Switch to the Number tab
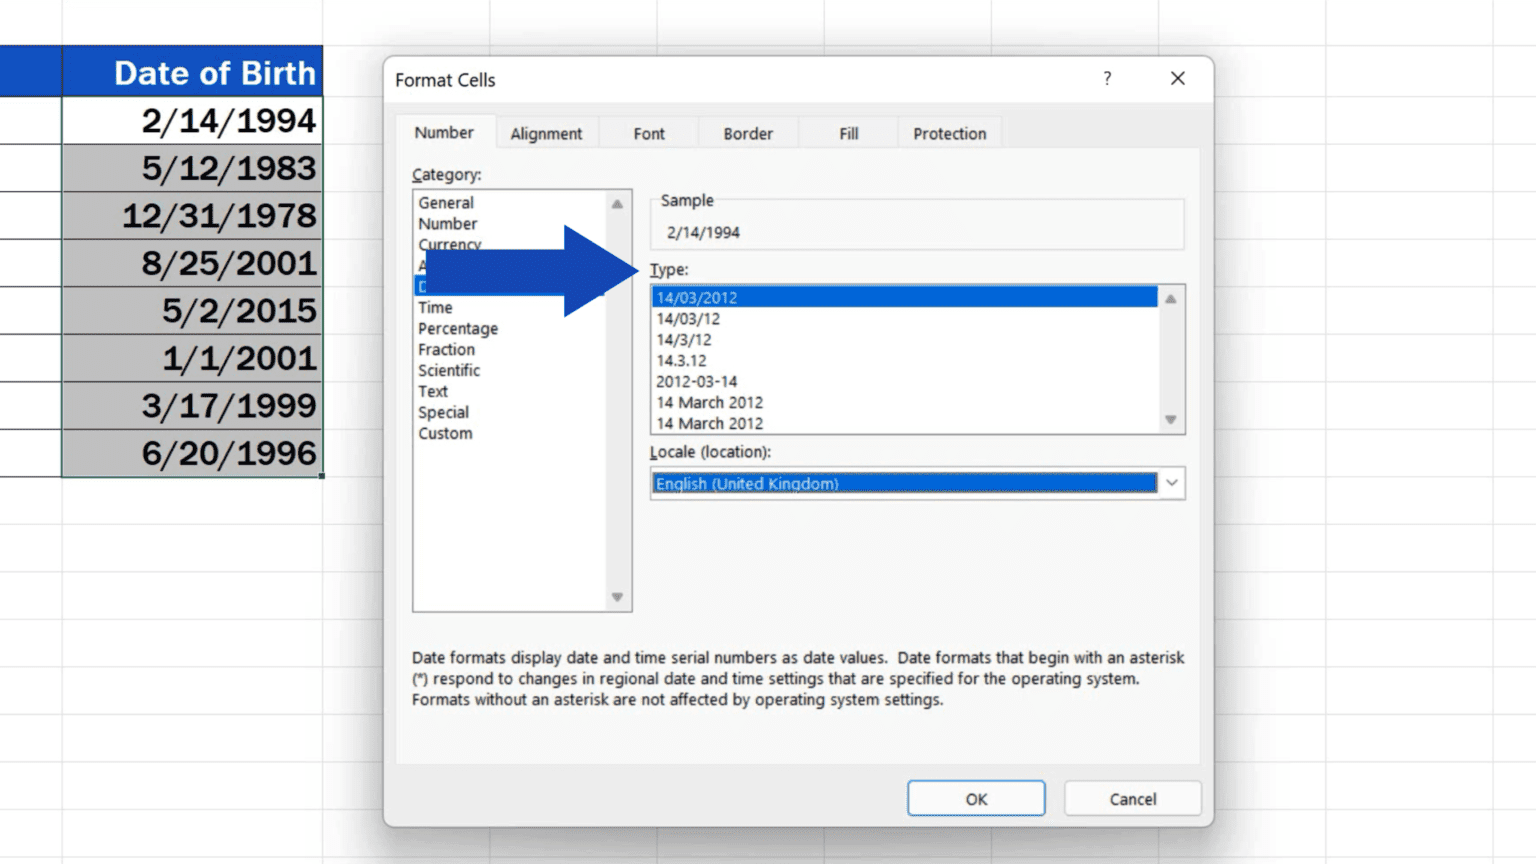1536x864 pixels. click(444, 132)
